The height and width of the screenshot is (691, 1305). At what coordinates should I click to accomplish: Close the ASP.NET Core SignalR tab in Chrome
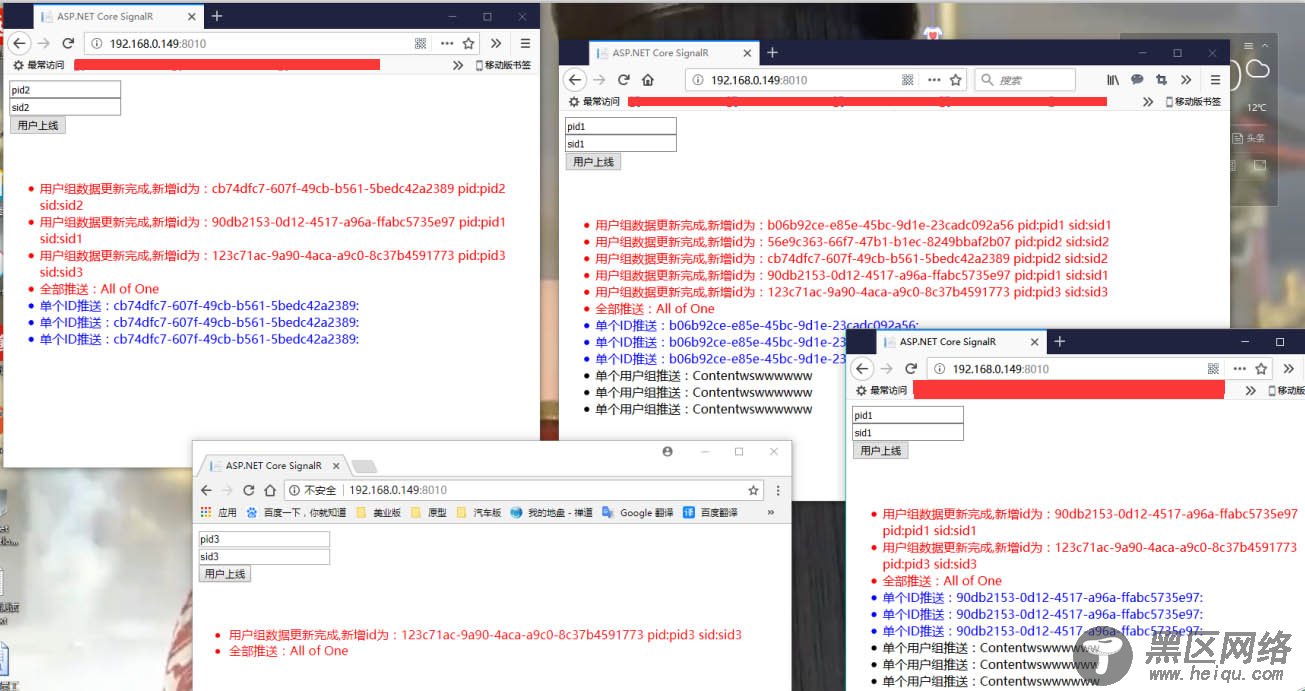[x=336, y=466]
